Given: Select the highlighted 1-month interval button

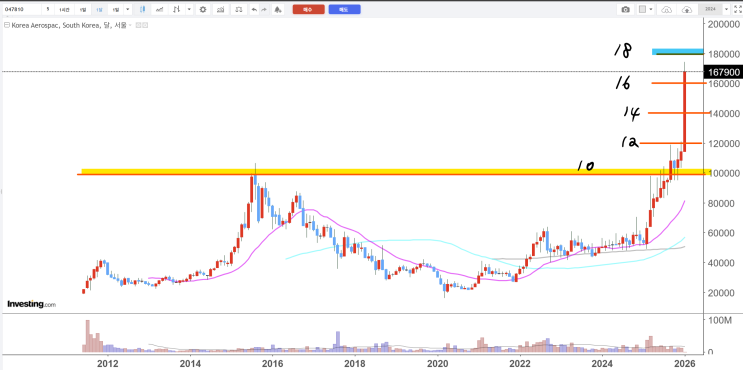Looking at the screenshot, I should [99, 9].
